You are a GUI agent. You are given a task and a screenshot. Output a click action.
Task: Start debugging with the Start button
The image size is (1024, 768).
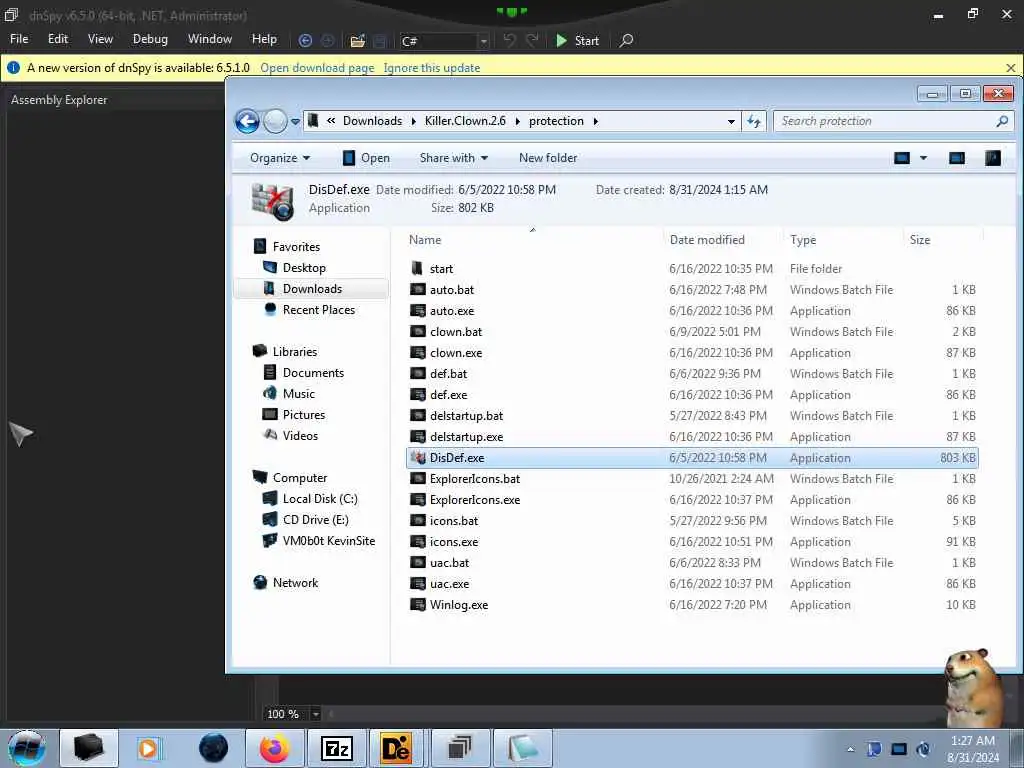point(577,40)
